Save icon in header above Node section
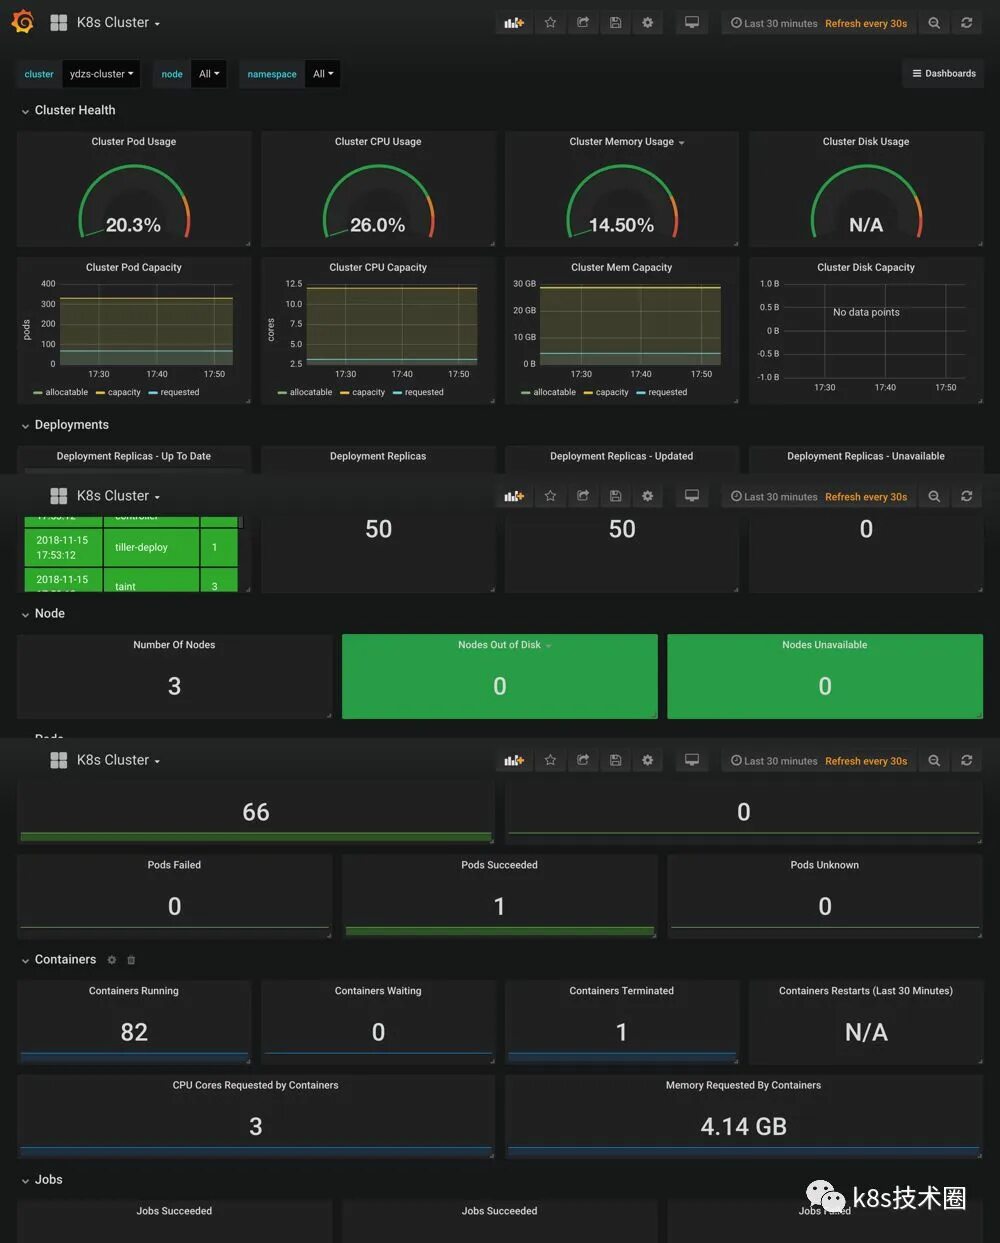Screen dimensions: 1000x1243 click(x=615, y=496)
